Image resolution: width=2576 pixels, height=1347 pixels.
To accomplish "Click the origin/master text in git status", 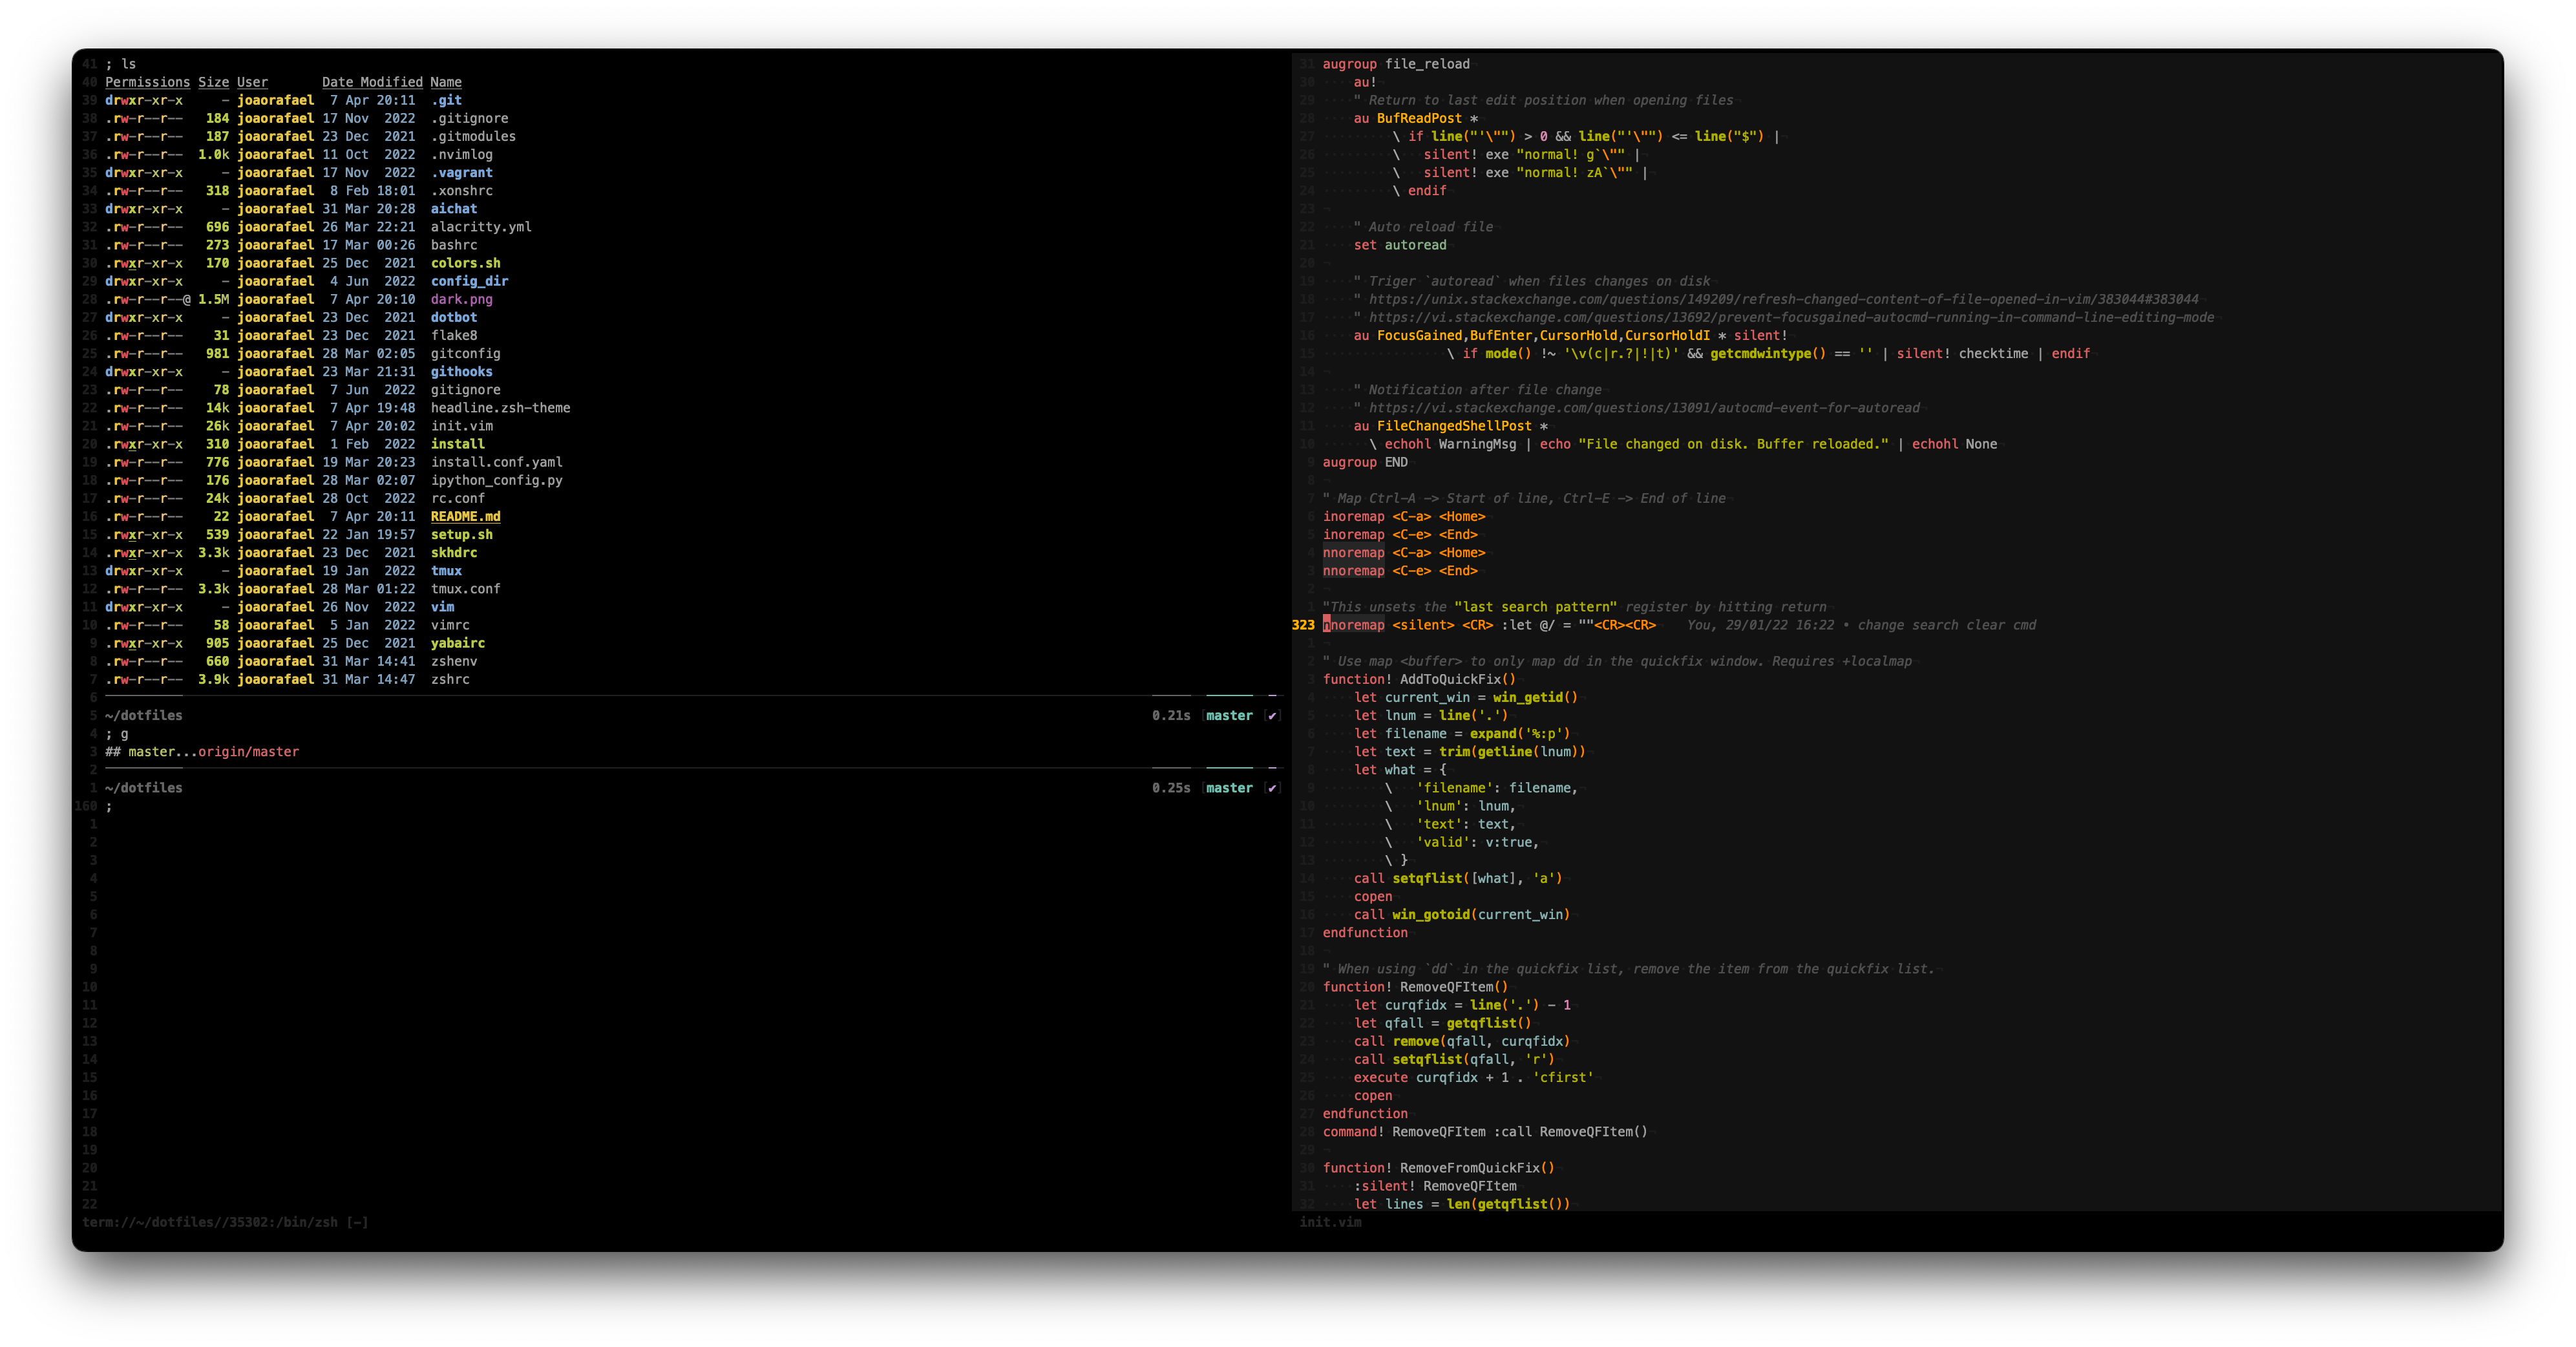I will [248, 752].
